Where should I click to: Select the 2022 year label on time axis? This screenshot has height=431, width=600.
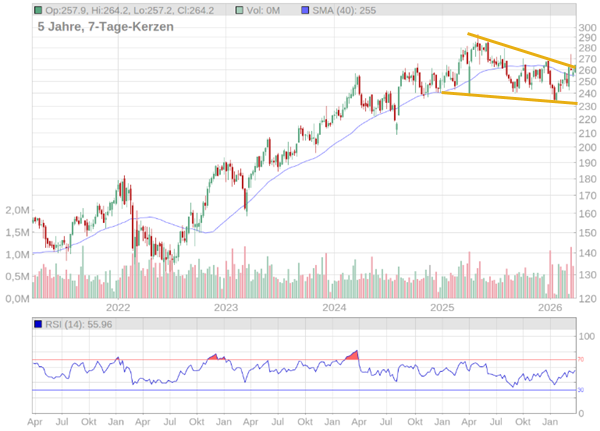tap(118, 308)
